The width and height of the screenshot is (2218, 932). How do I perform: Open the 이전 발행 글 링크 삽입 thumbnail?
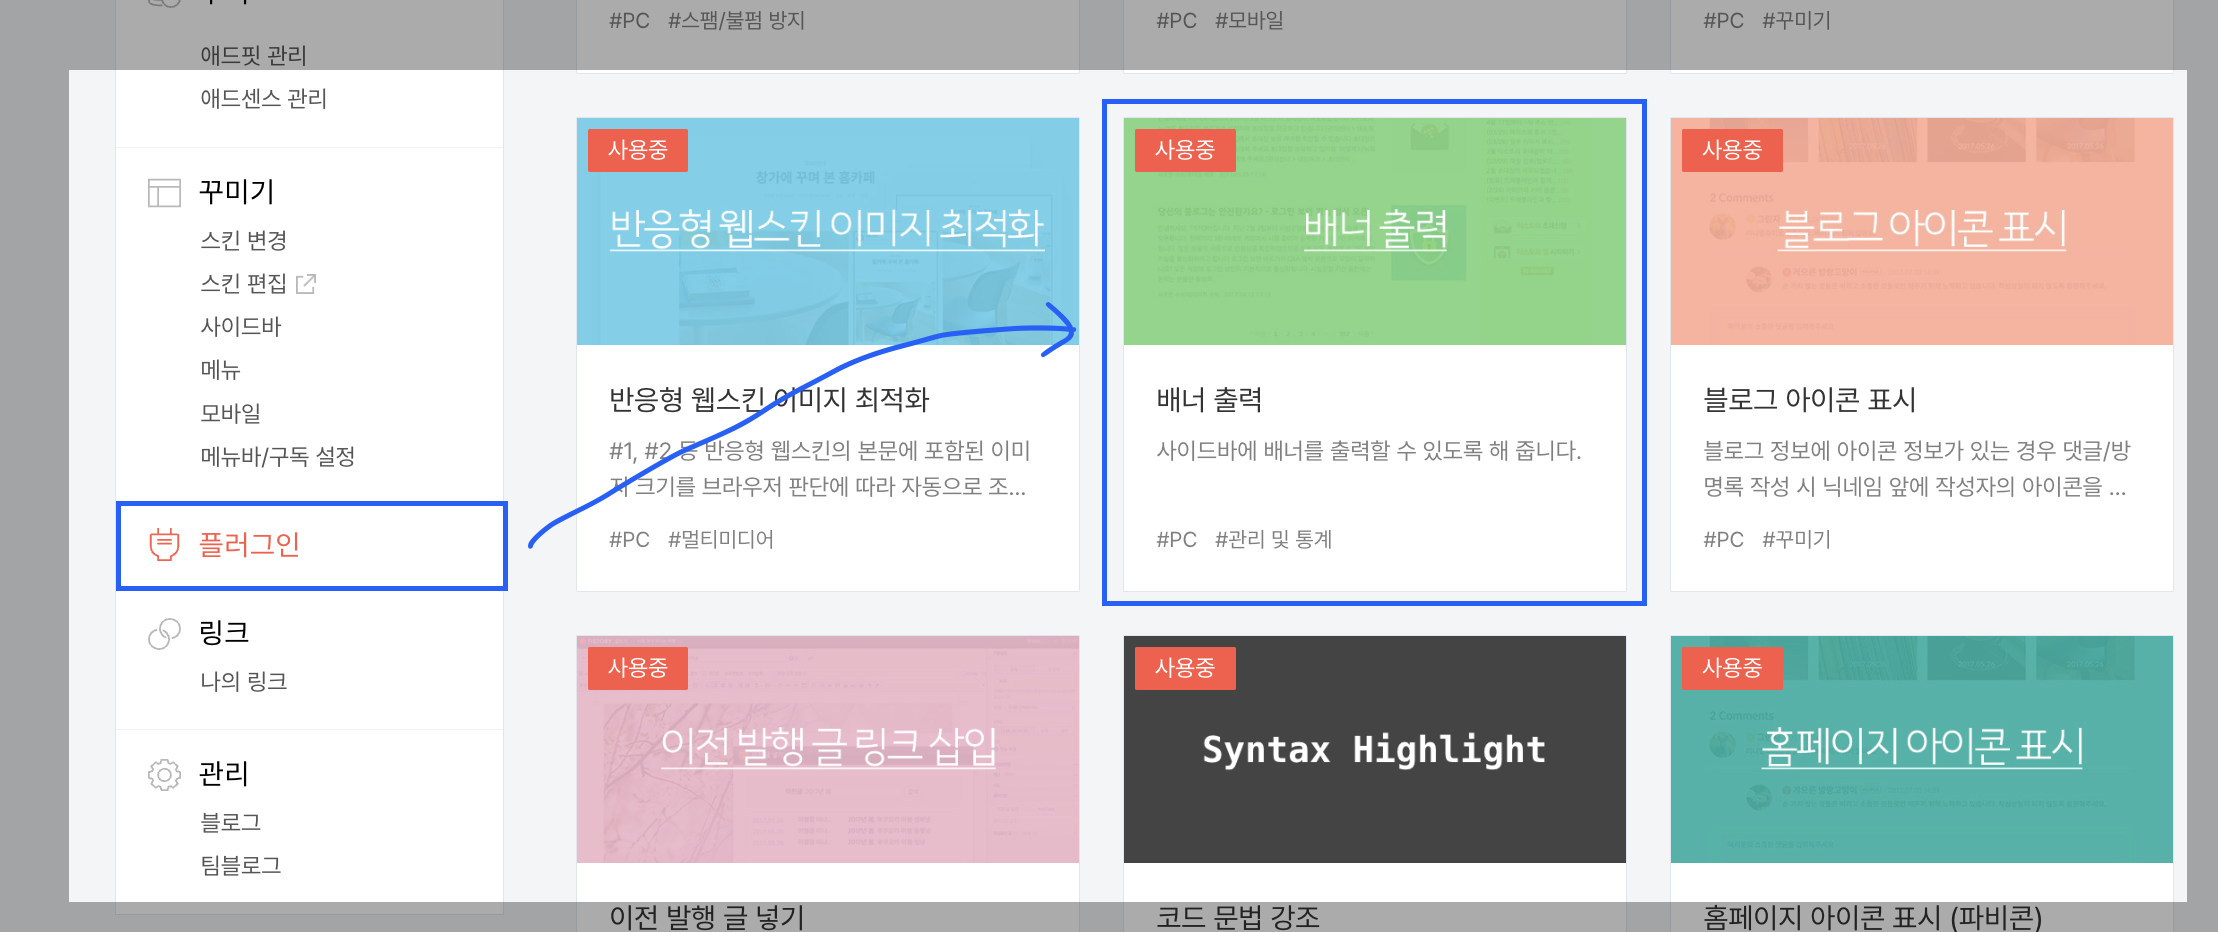(828, 749)
